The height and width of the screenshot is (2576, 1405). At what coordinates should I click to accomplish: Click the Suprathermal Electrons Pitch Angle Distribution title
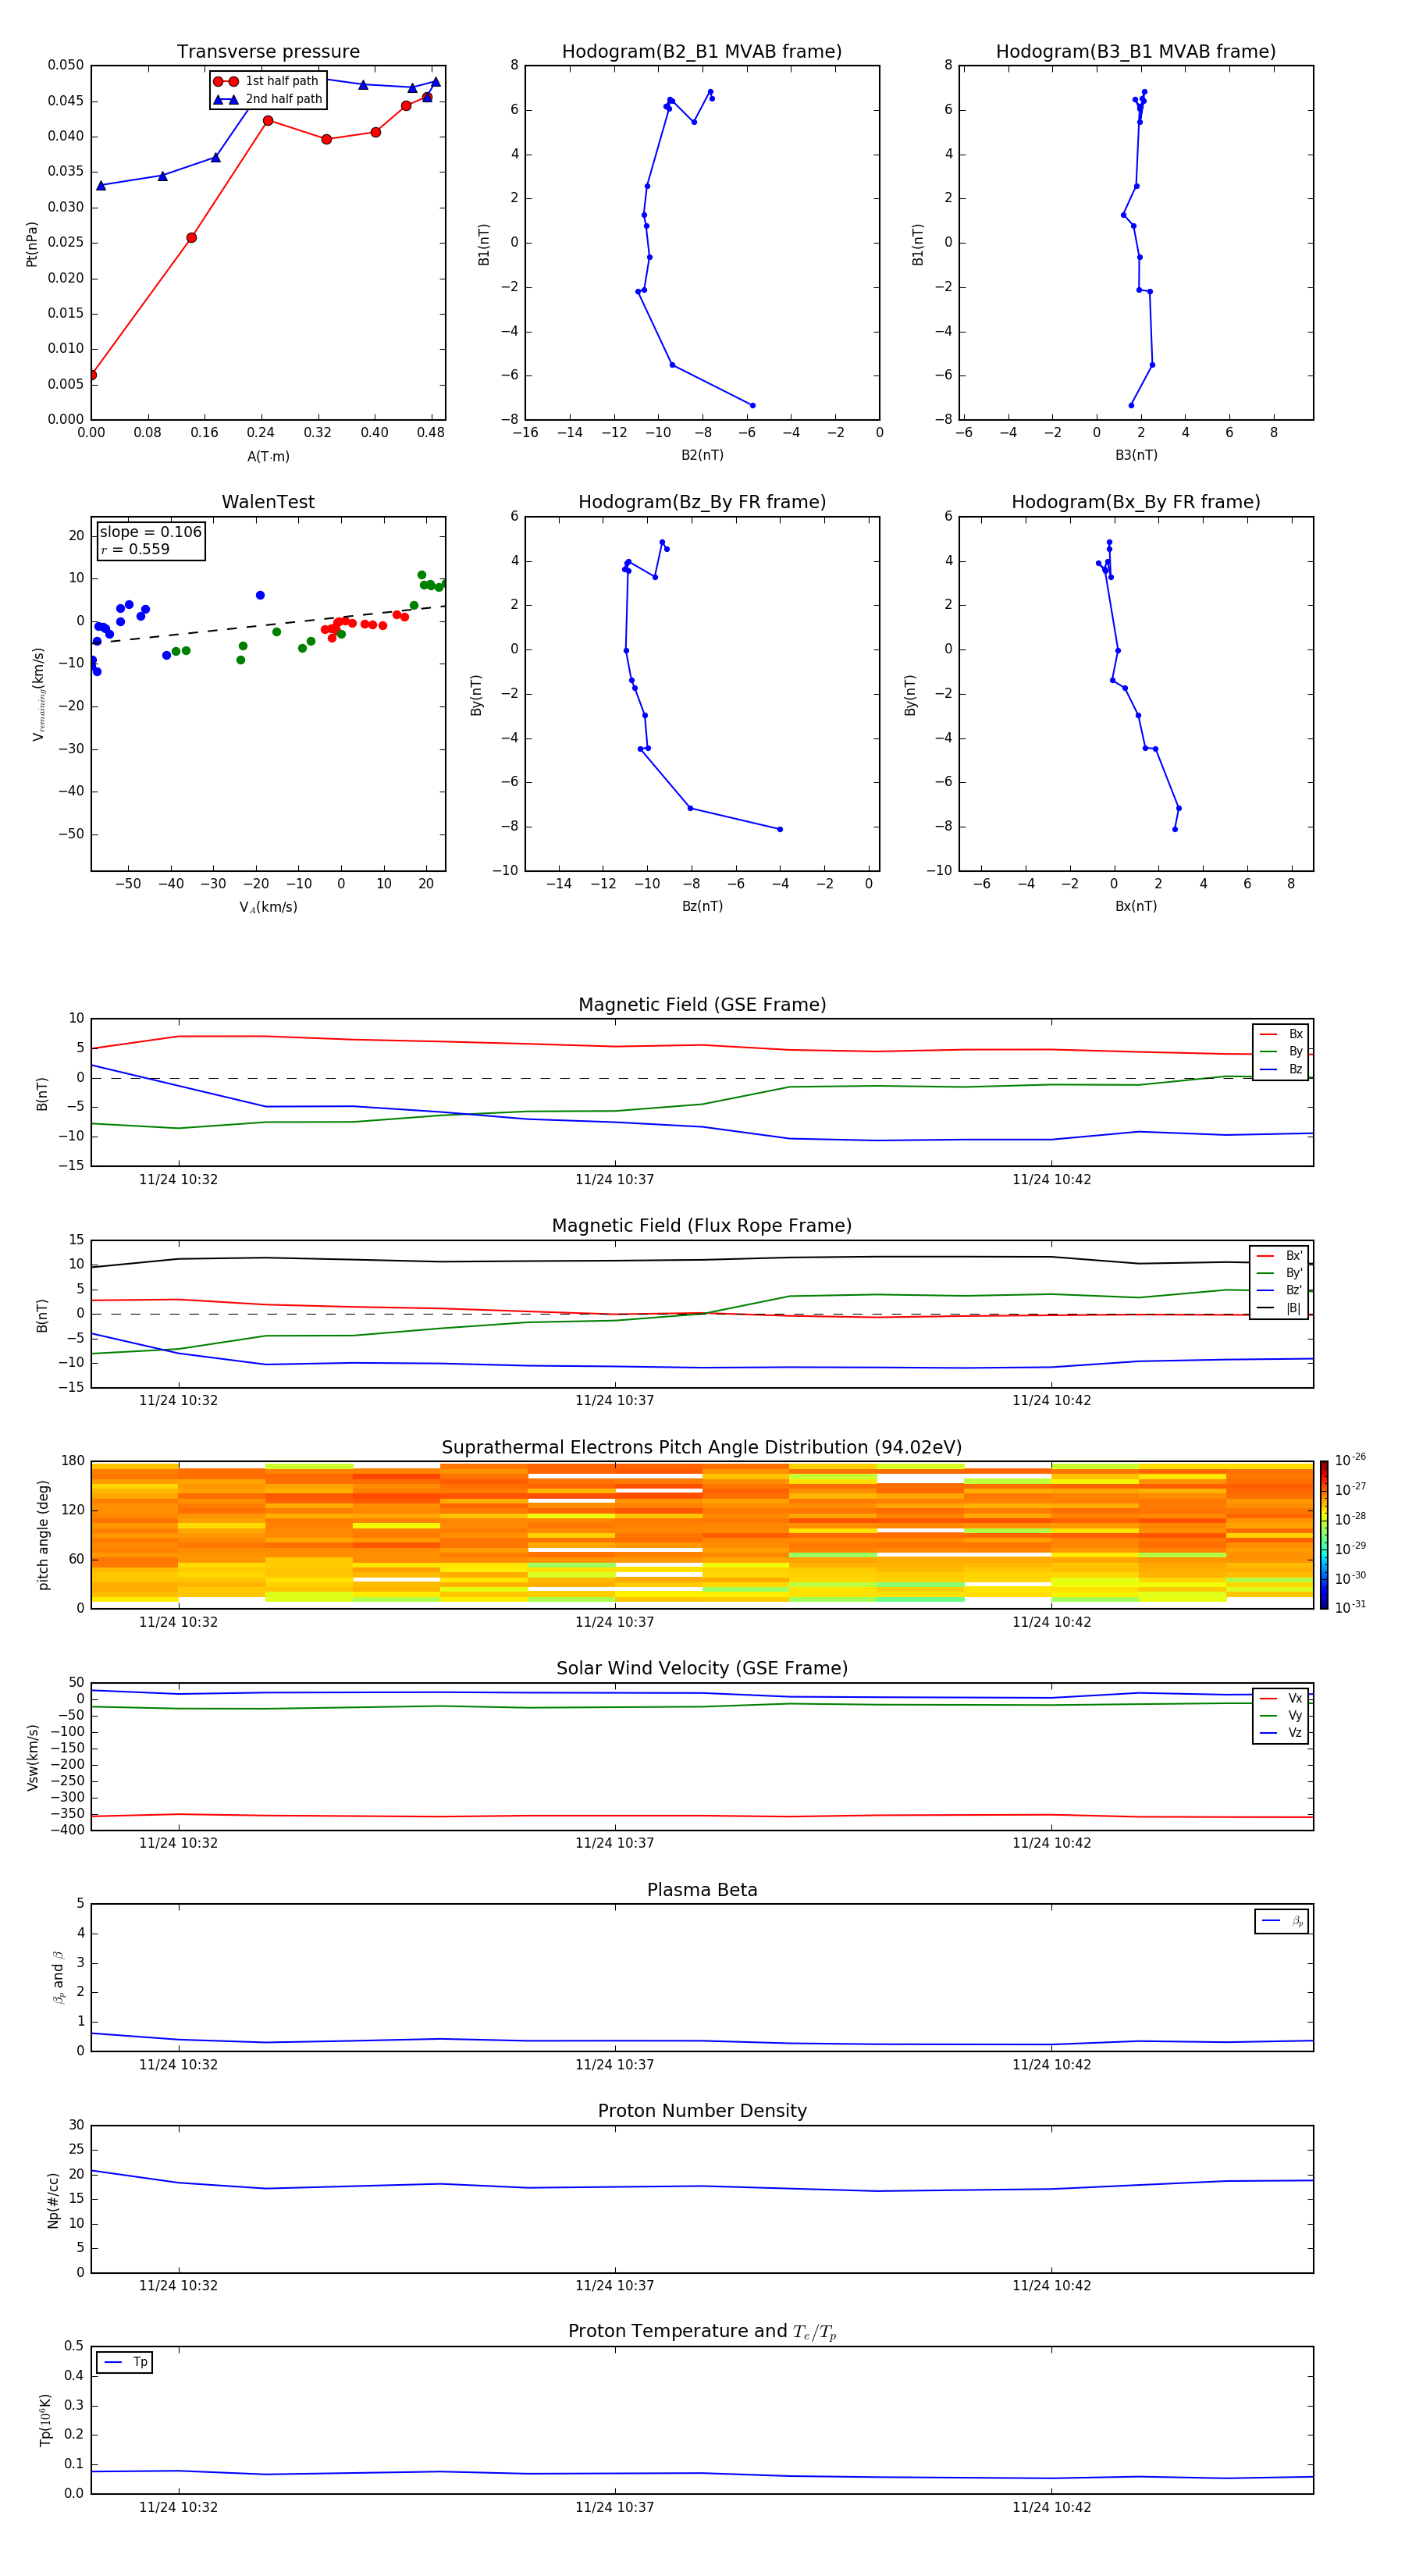[702, 1448]
